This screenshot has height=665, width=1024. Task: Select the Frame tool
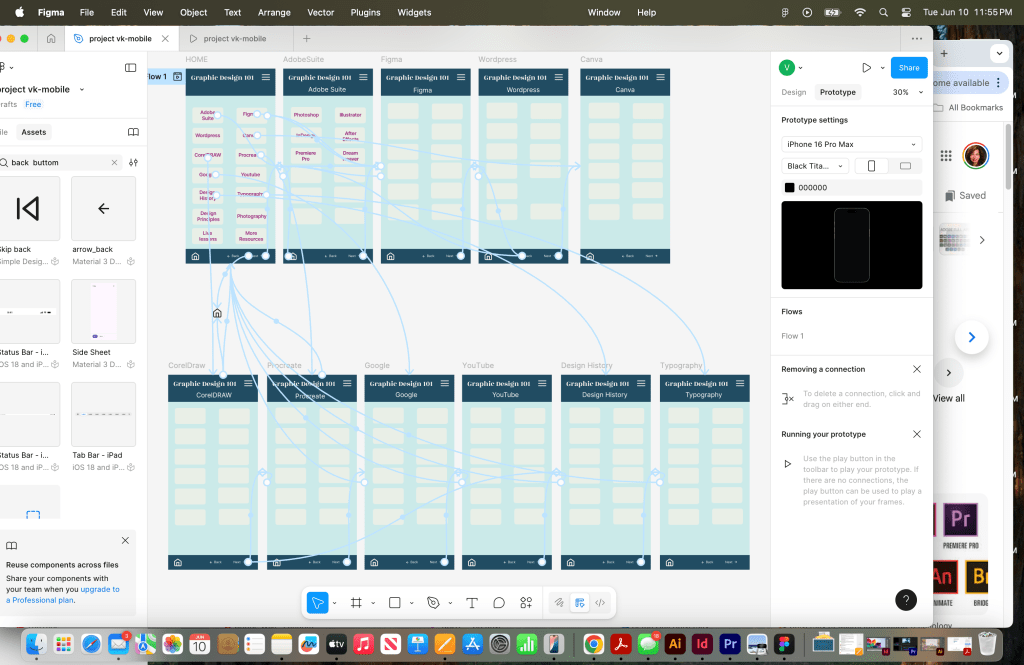pos(355,603)
